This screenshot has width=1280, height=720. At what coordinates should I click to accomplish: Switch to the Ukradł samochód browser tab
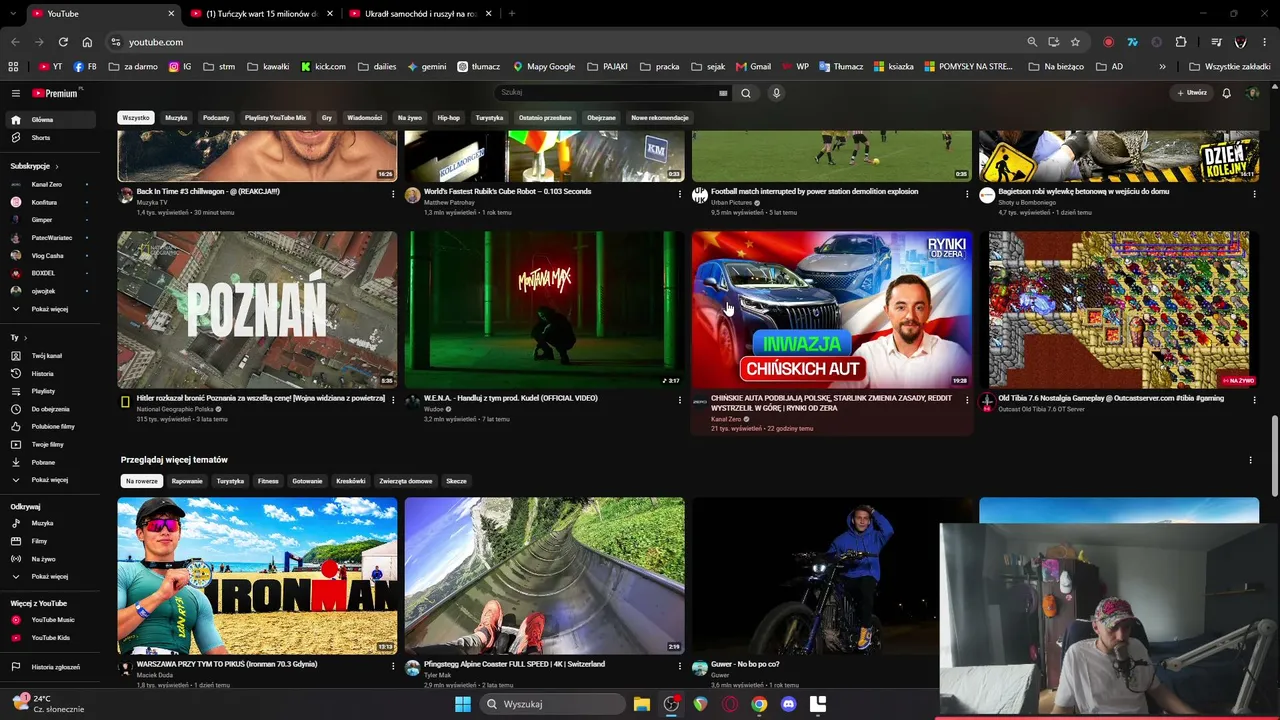pyautogui.click(x=421, y=14)
